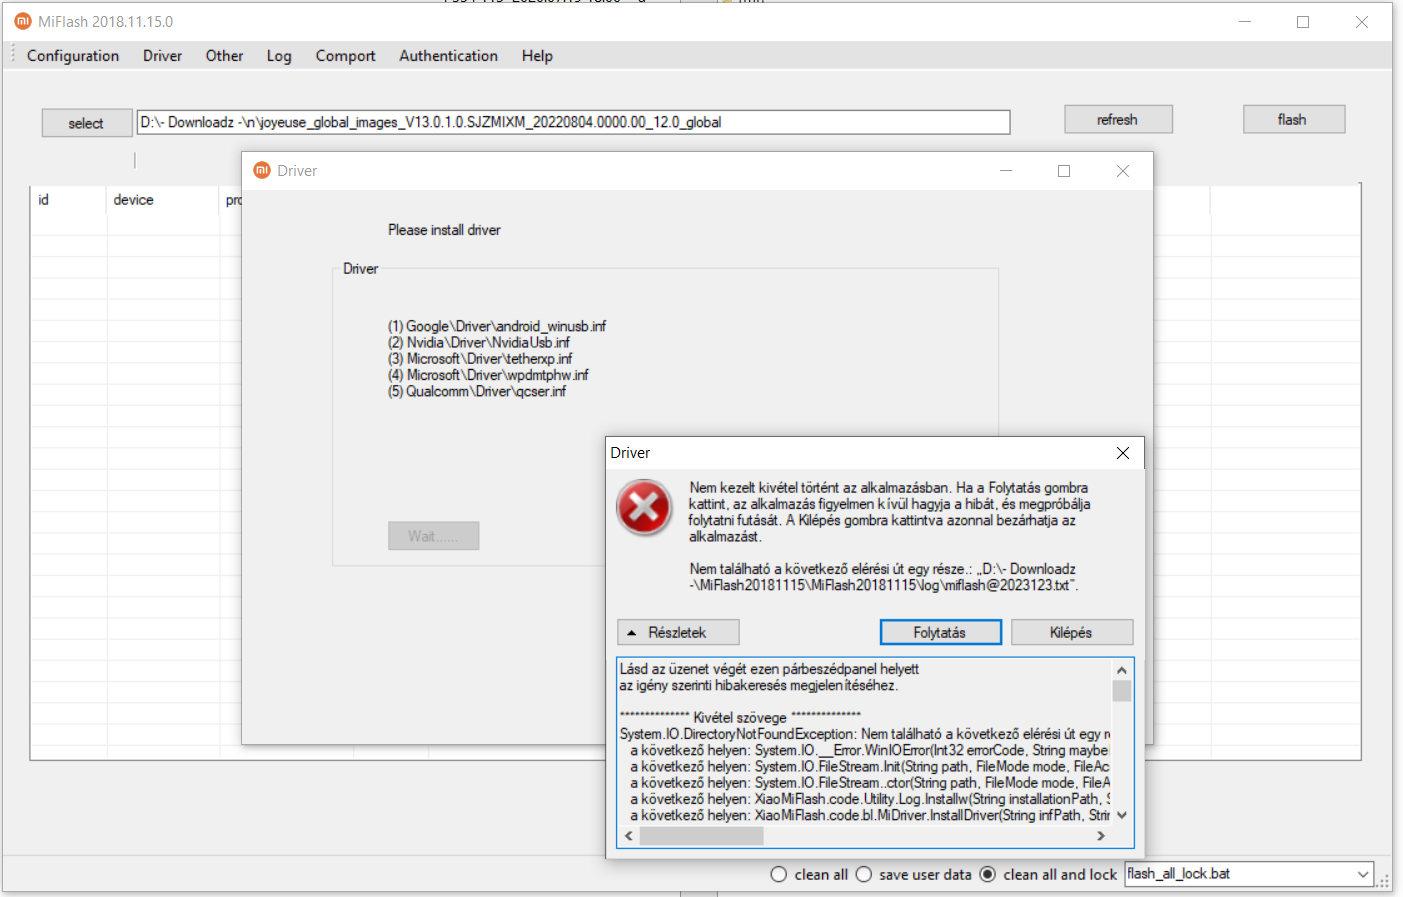The image size is (1403, 897).
Task: Click the Driver window Mi logo icon
Action: [262, 170]
